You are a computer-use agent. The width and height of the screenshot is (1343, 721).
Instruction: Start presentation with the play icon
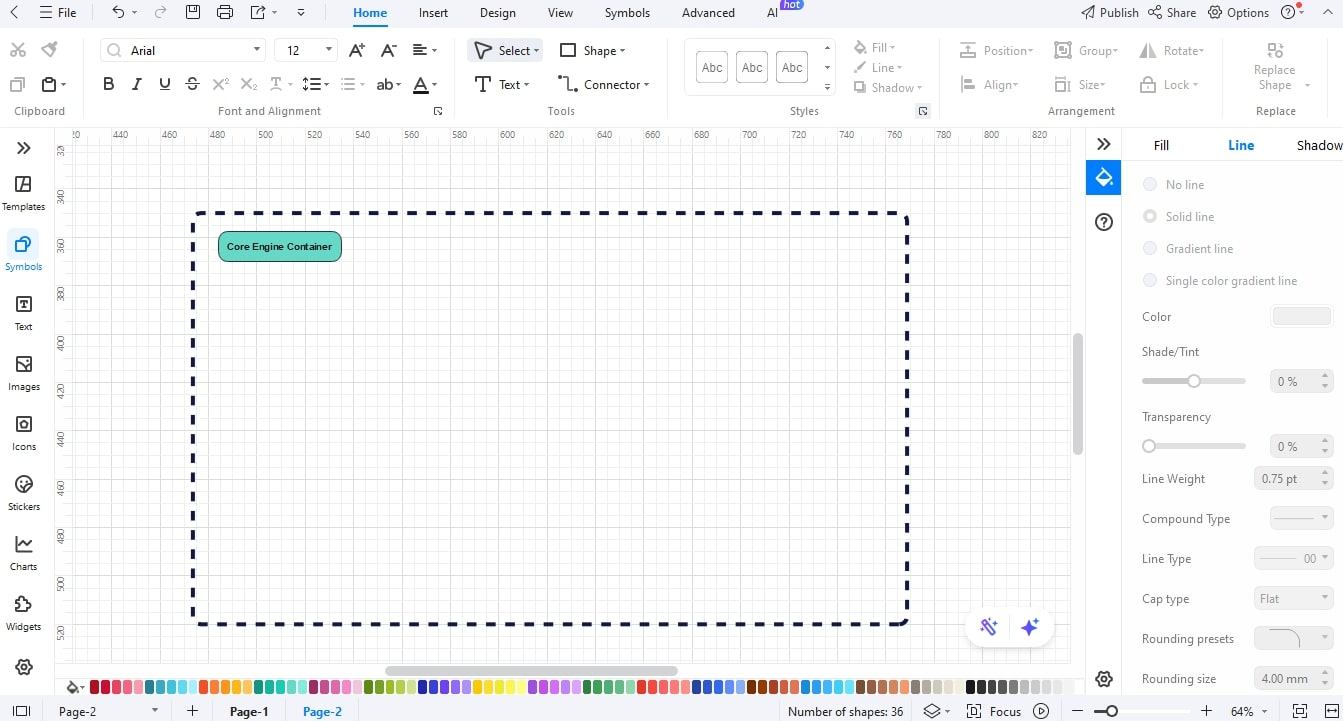pos(1041,711)
